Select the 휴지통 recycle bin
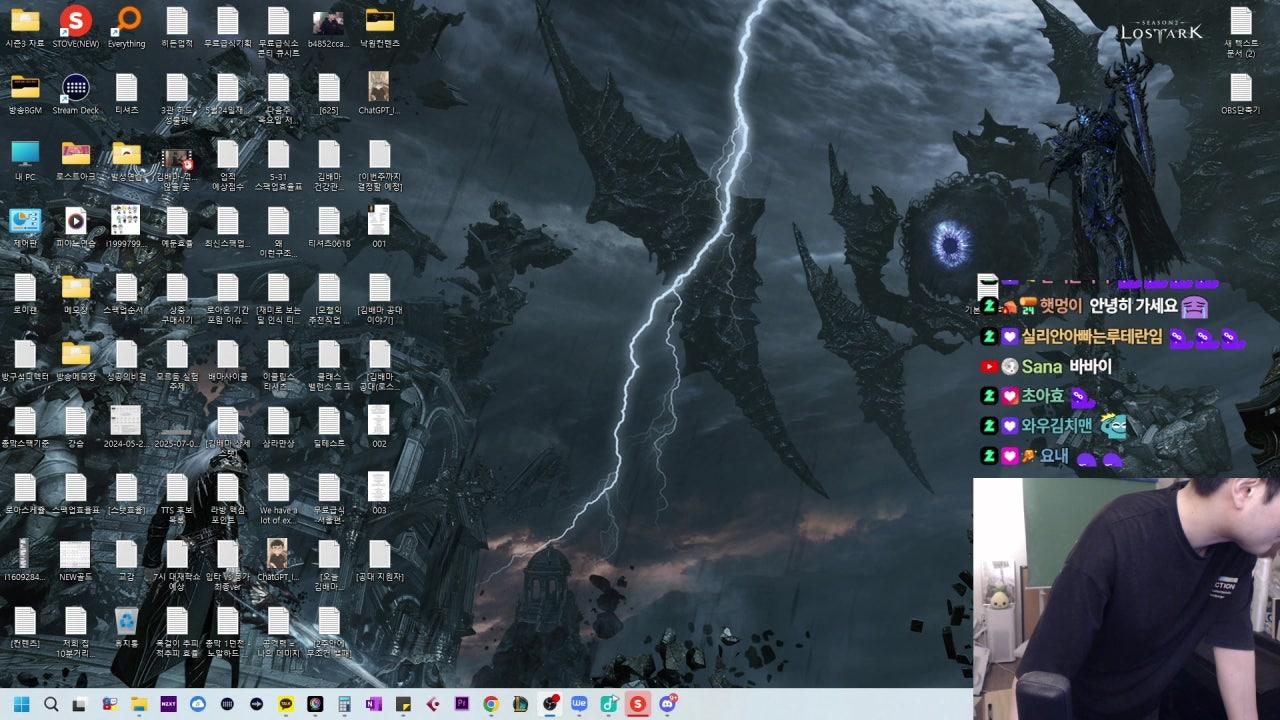1280x720 pixels. point(126,627)
